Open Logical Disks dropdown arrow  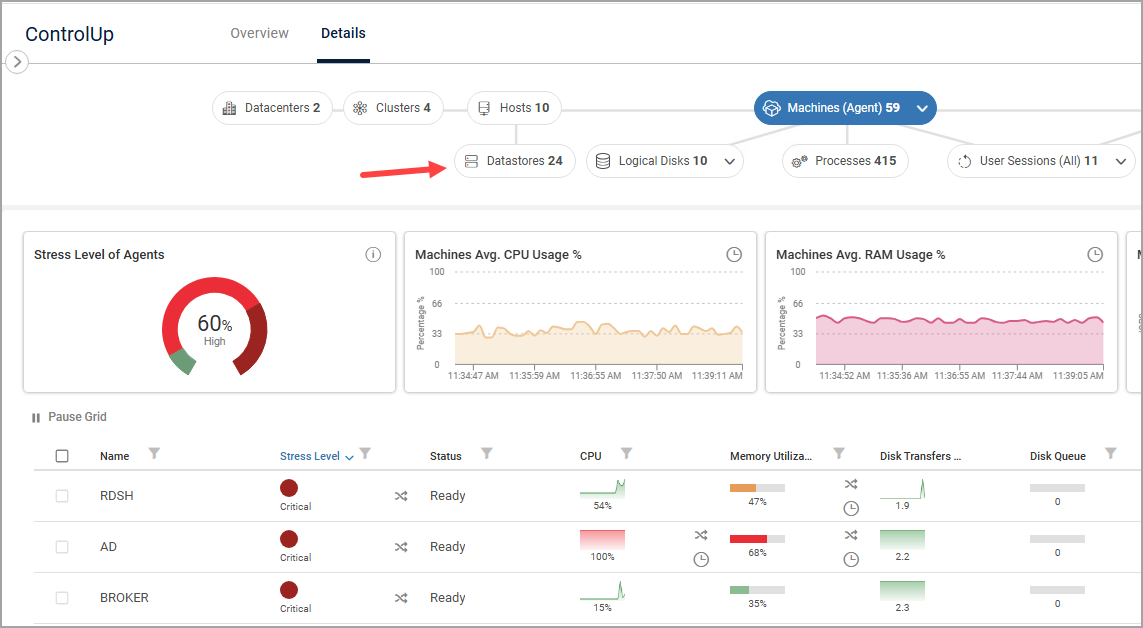coord(729,161)
